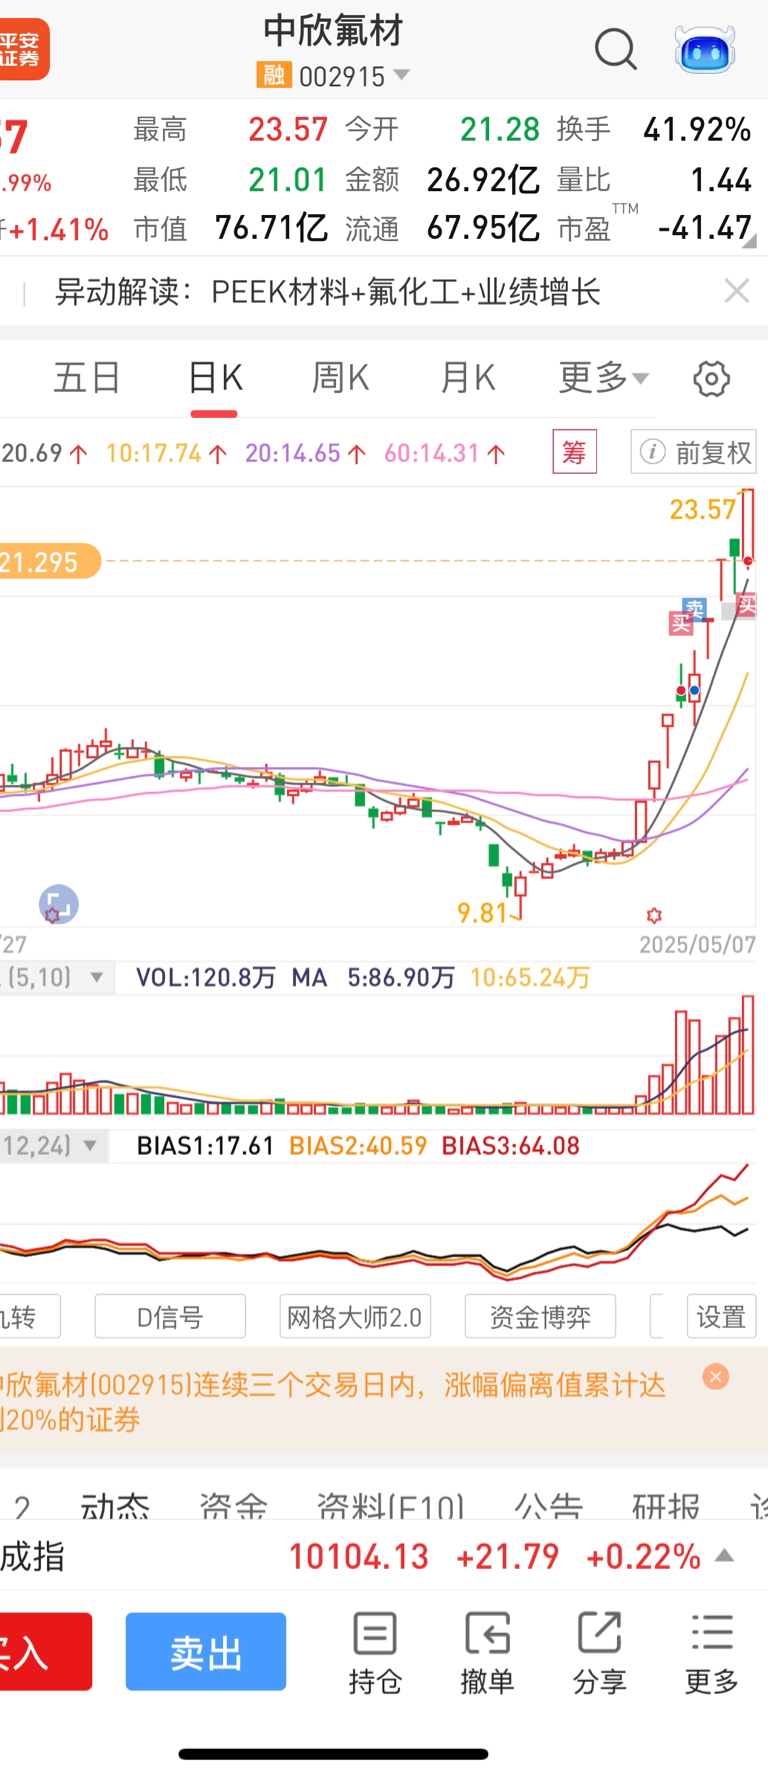The width and height of the screenshot is (768, 1778).
Task: Open the 资金 info tab
Action: [233, 1505]
